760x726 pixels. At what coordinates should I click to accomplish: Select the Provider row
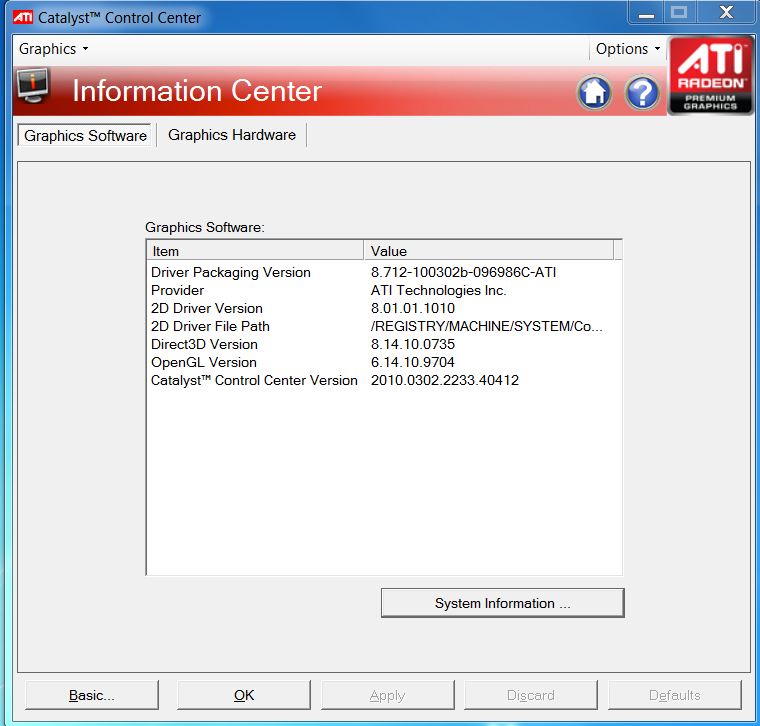click(384, 290)
